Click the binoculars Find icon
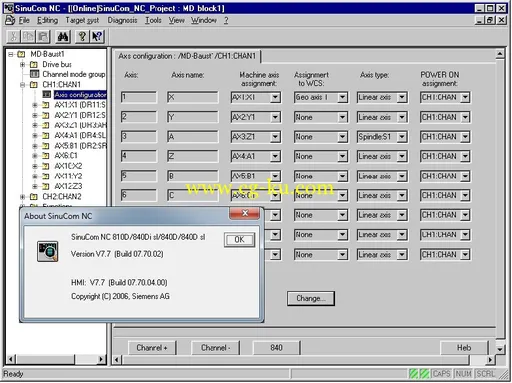This screenshot has width=512, height=383. (x=63, y=36)
